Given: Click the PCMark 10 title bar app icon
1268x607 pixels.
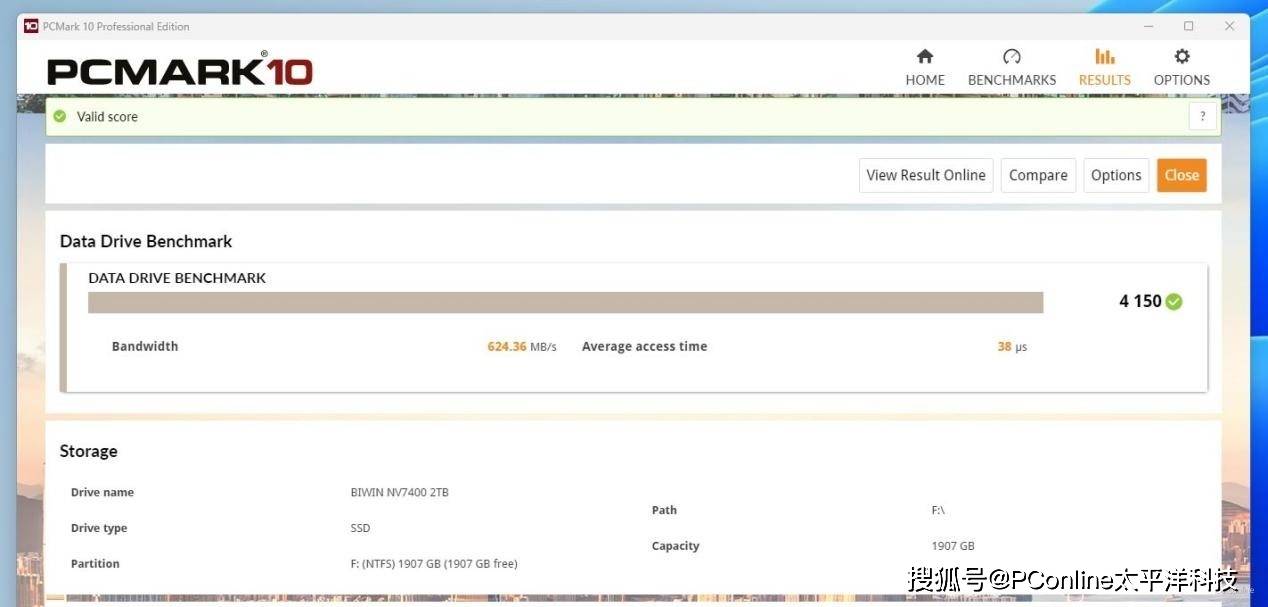Looking at the screenshot, I should (x=31, y=26).
